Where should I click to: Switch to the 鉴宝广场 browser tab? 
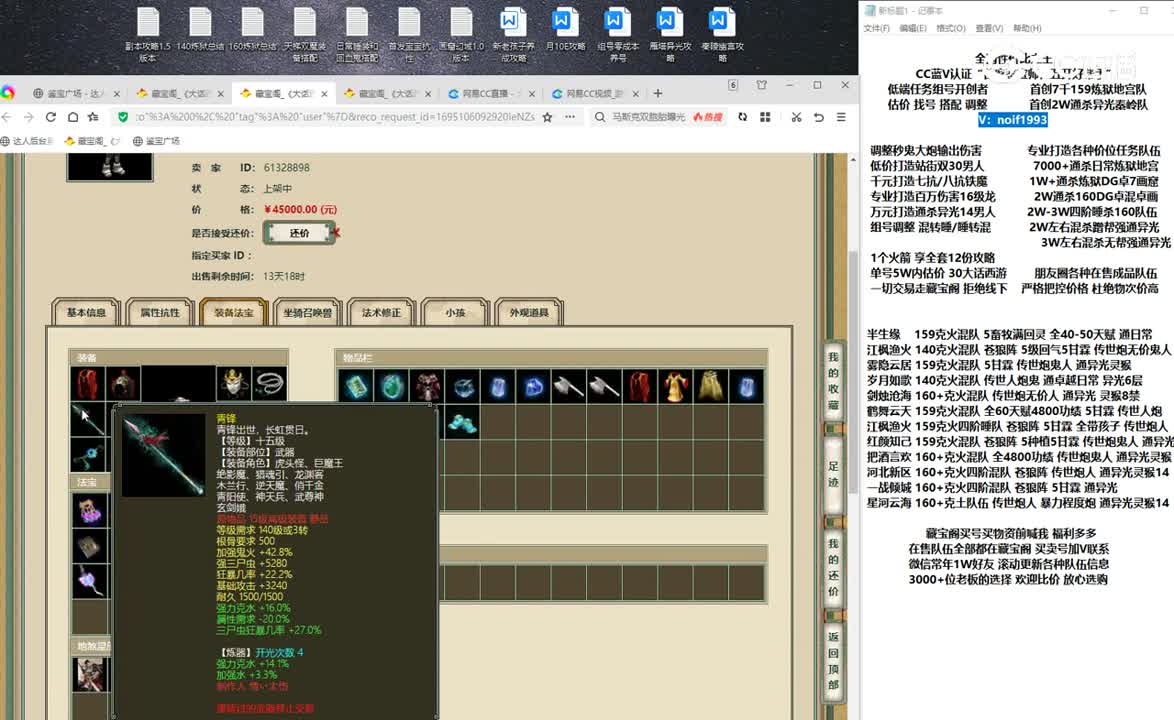pos(76,94)
